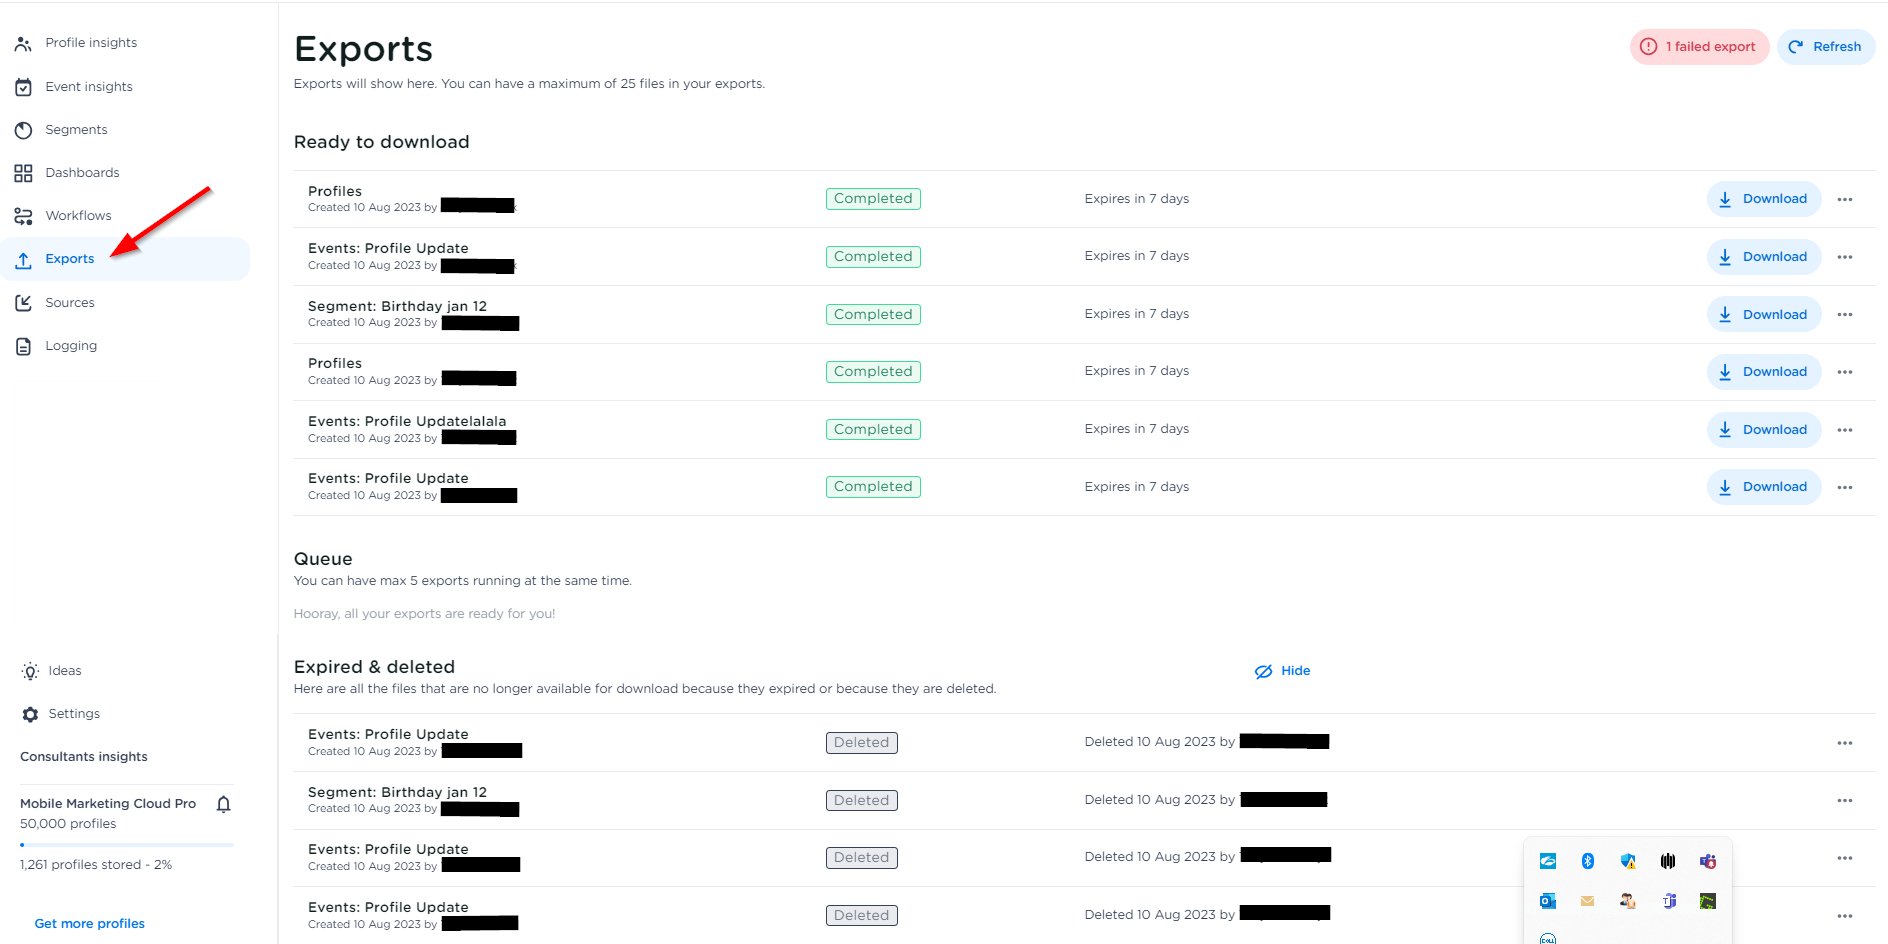
Task: Open the Event insights page
Action: pyautogui.click(x=88, y=87)
